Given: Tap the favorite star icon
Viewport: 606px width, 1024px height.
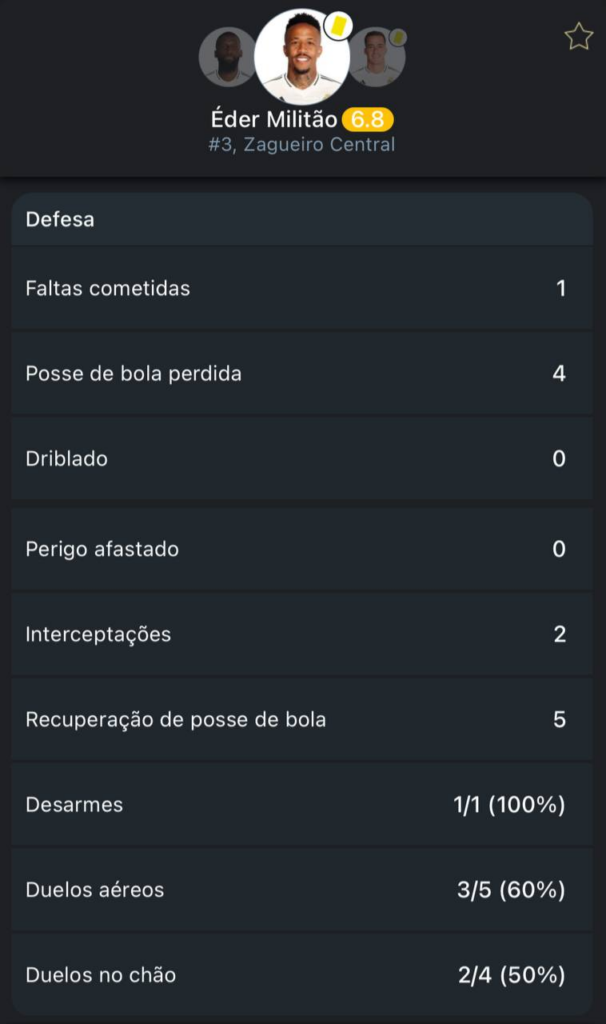Looking at the screenshot, I should tap(578, 37).
